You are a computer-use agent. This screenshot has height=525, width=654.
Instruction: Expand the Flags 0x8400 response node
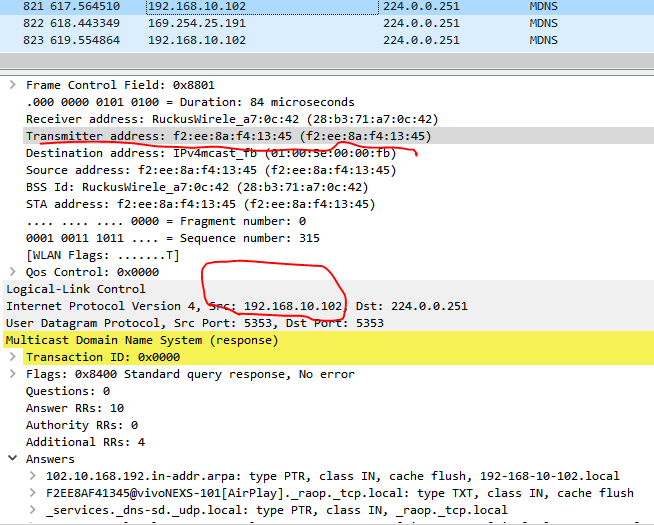click(13, 374)
